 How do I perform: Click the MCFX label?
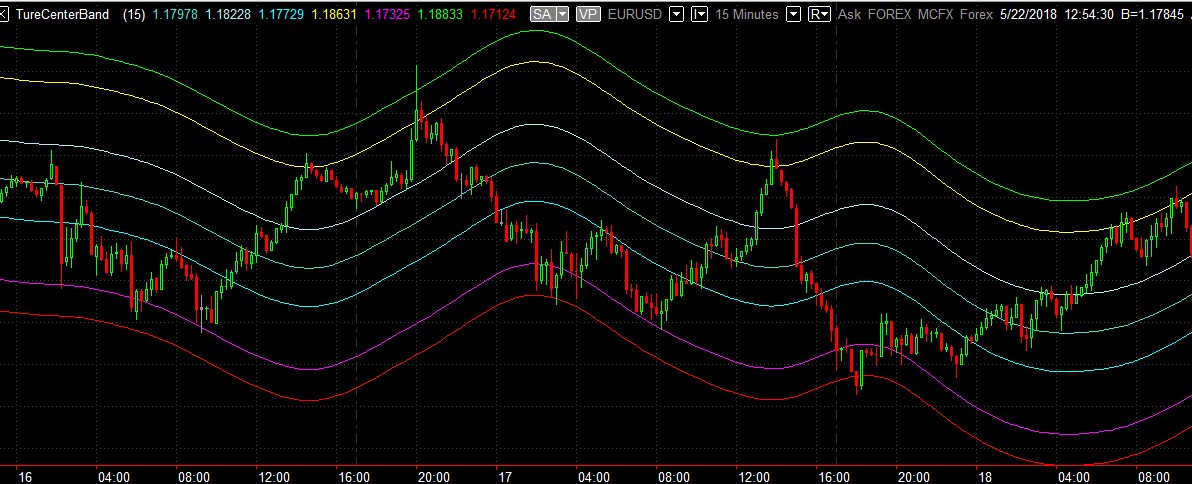click(935, 14)
